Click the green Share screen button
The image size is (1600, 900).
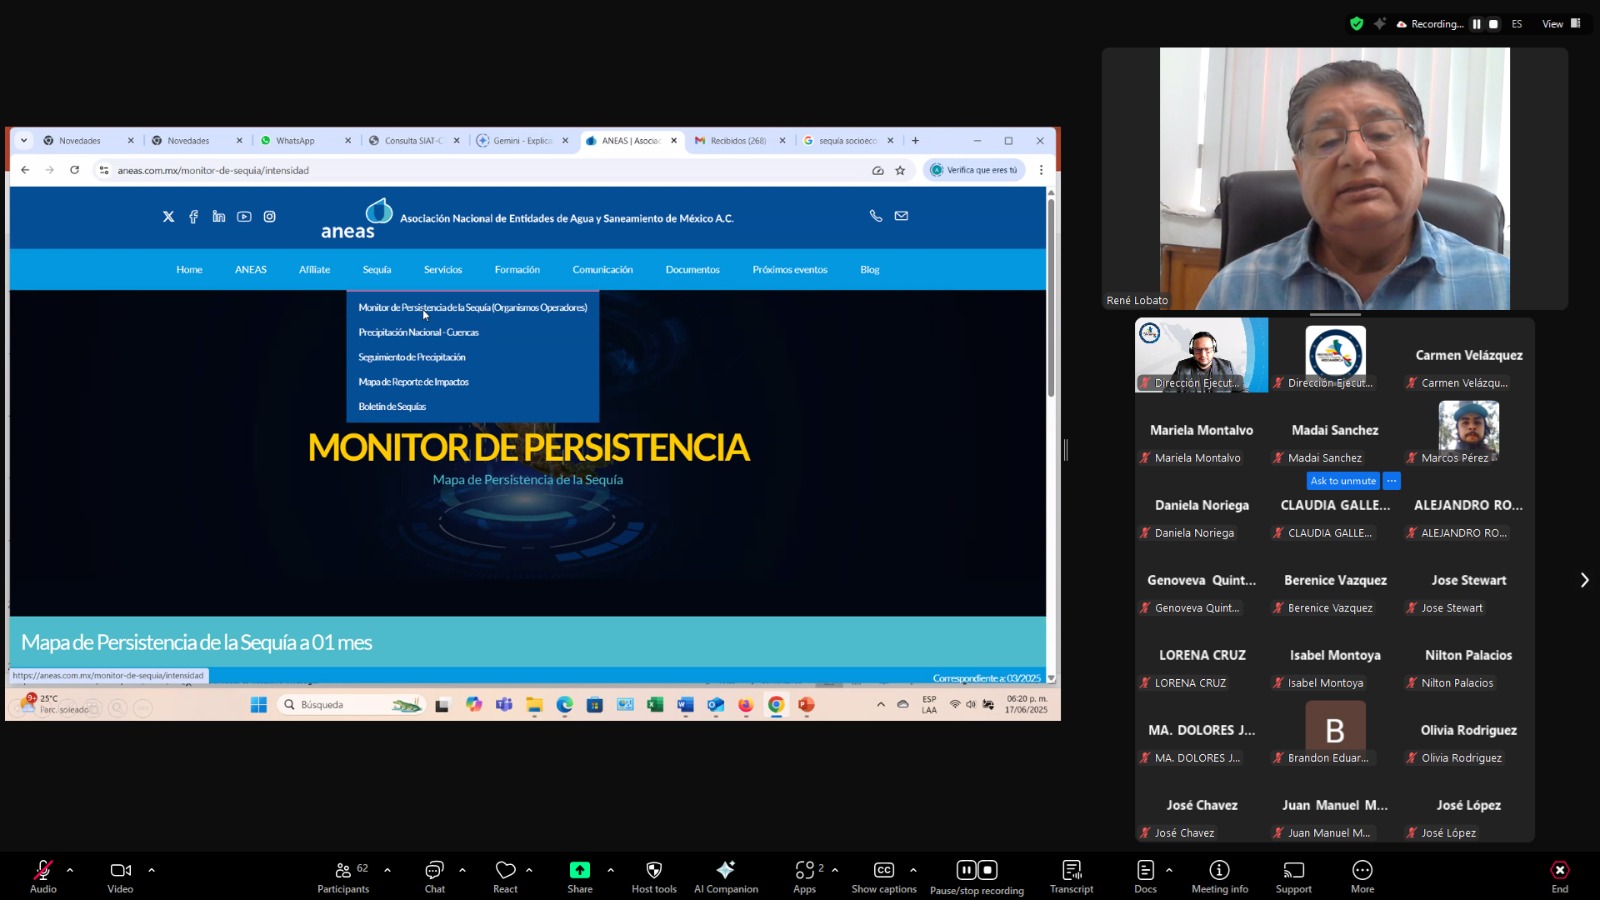(x=580, y=876)
